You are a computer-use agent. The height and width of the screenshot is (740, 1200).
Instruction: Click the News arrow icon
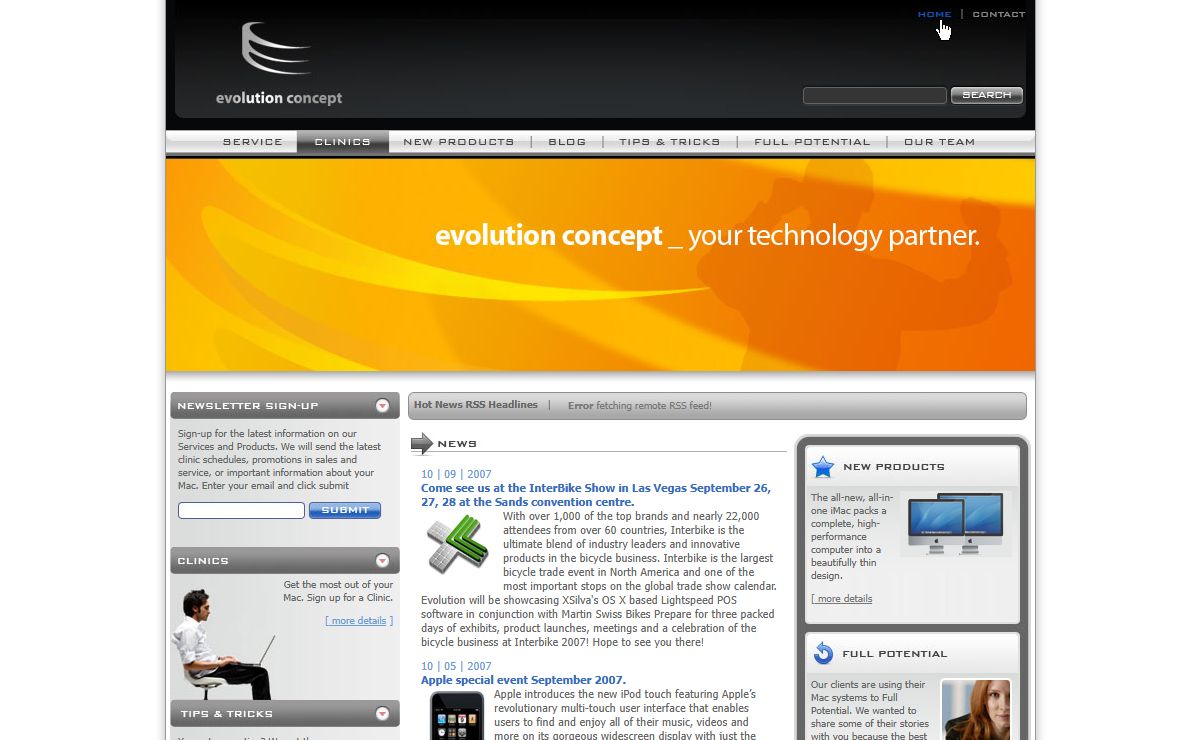click(x=422, y=443)
